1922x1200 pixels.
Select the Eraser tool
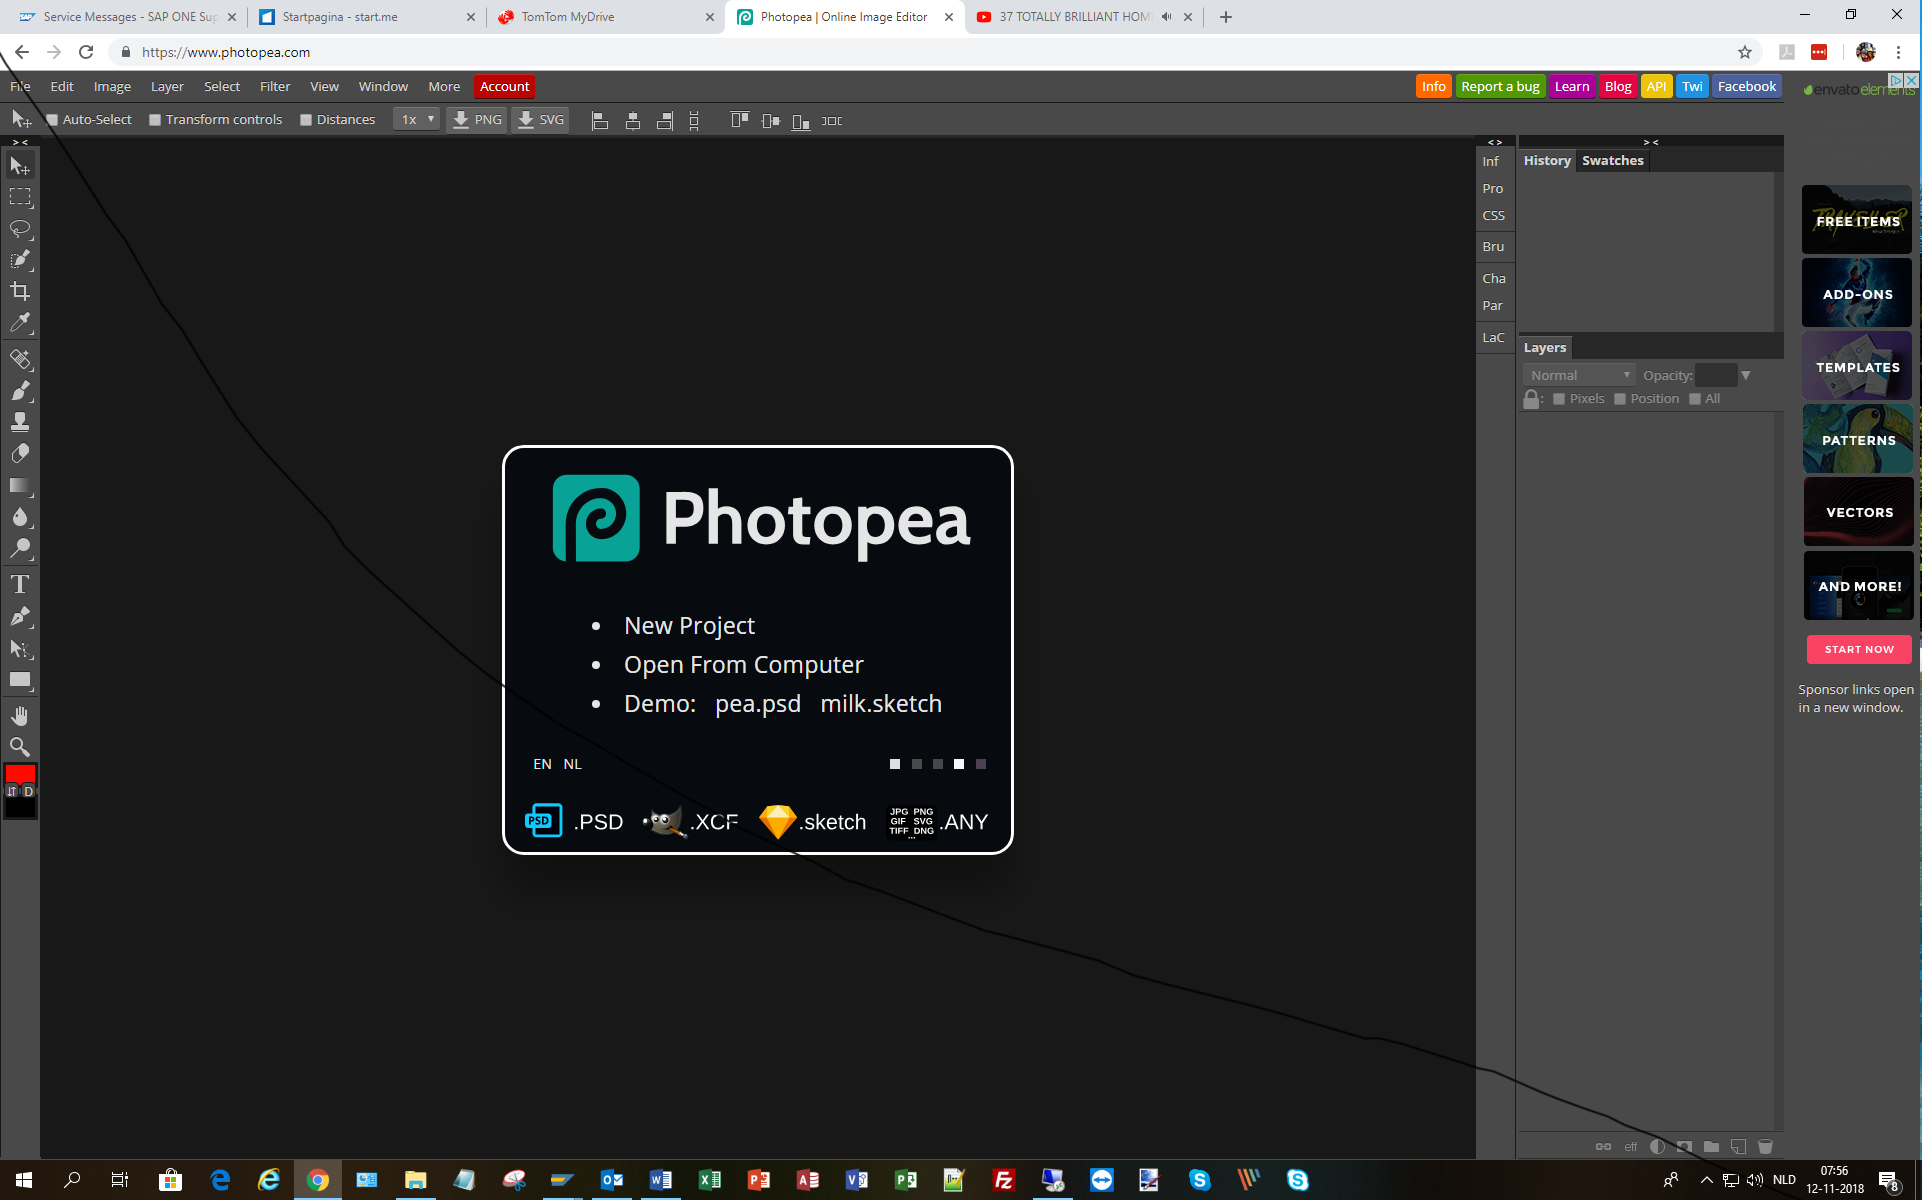click(20, 453)
